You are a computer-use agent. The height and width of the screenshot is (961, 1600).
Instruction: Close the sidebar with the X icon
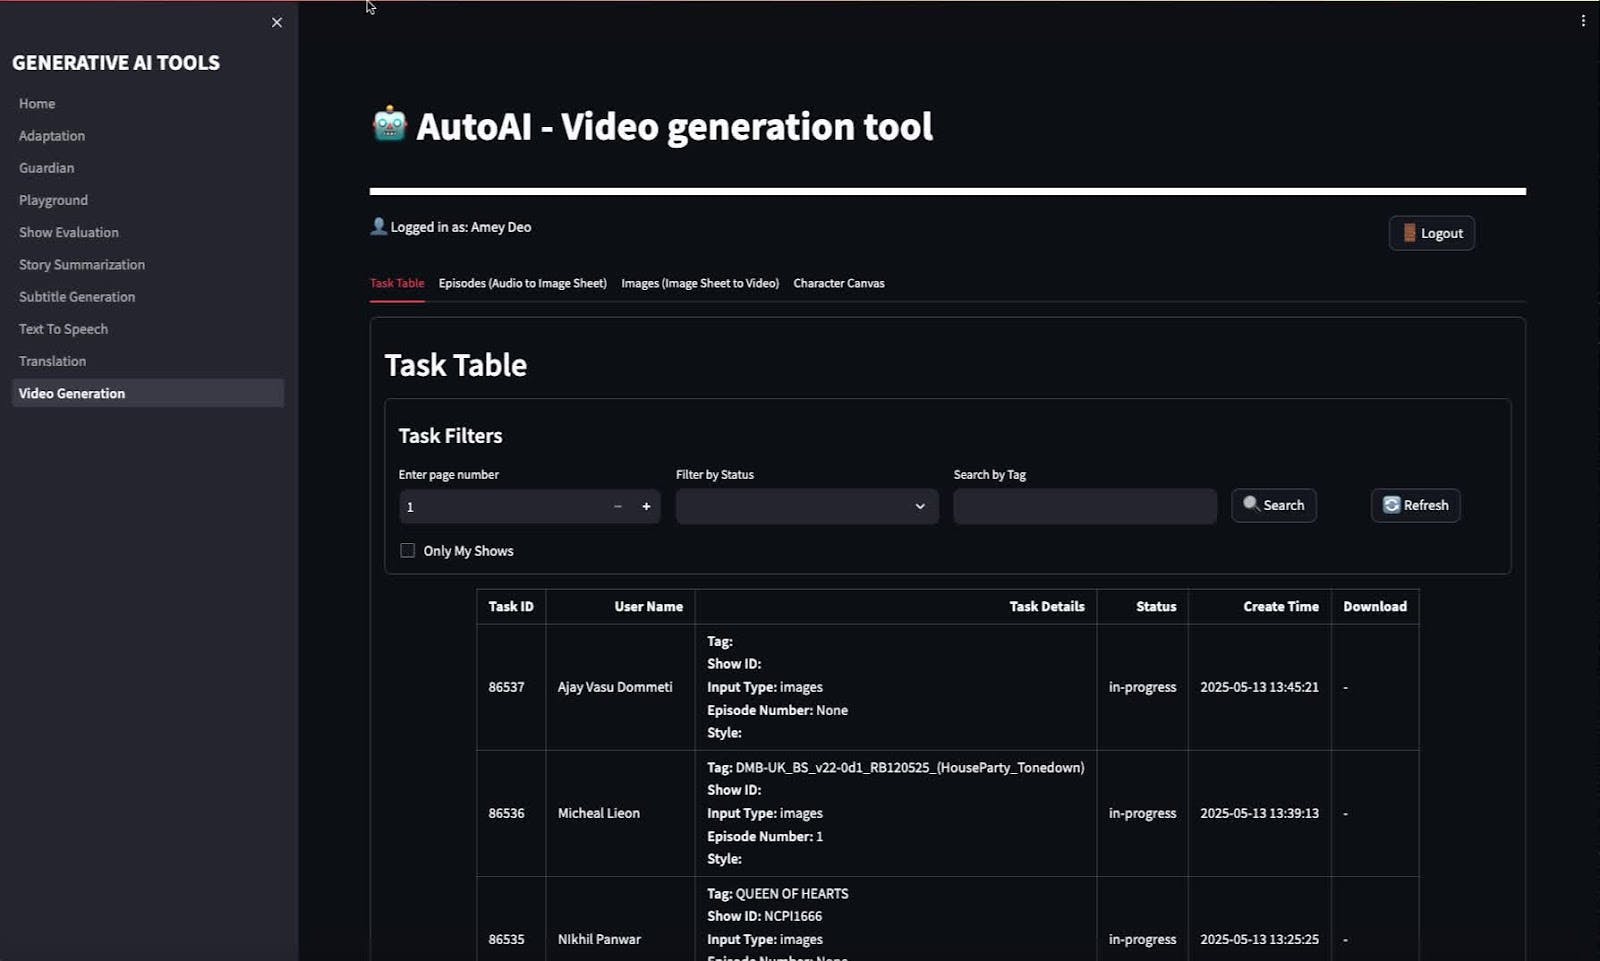pos(277,23)
